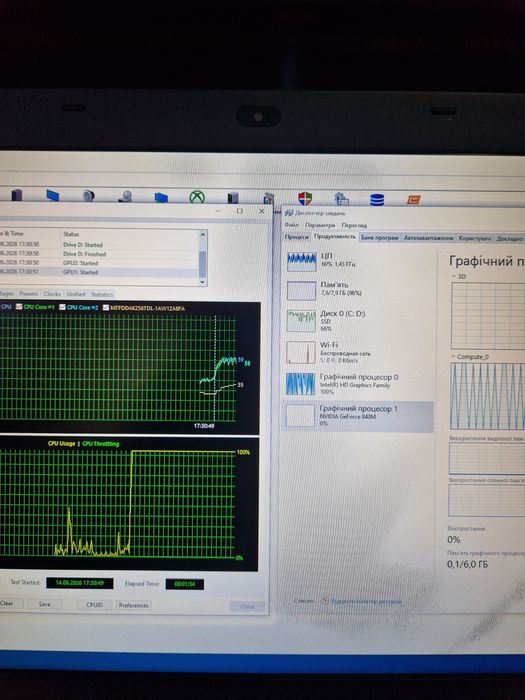
Task: Select the 'GPU2: Started' log row
Action: pyautogui.click(x=99, y=263)
